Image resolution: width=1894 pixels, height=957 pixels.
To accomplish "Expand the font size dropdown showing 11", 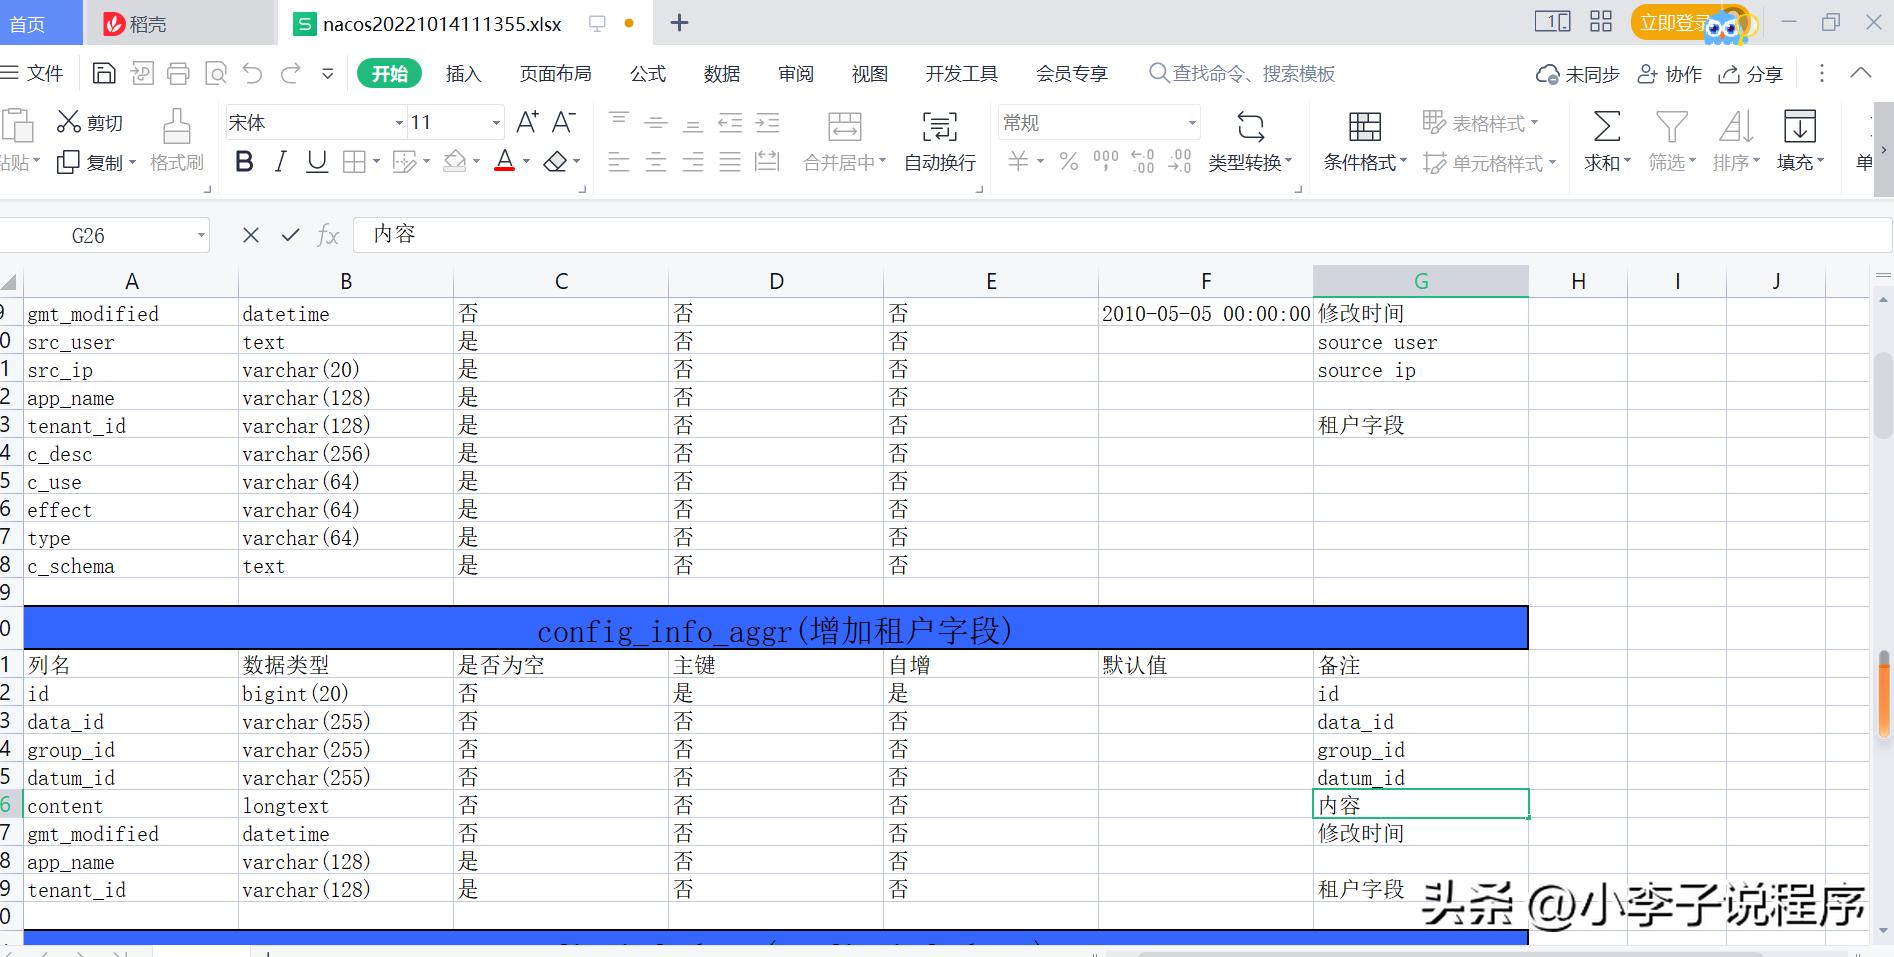I will 494,122.
